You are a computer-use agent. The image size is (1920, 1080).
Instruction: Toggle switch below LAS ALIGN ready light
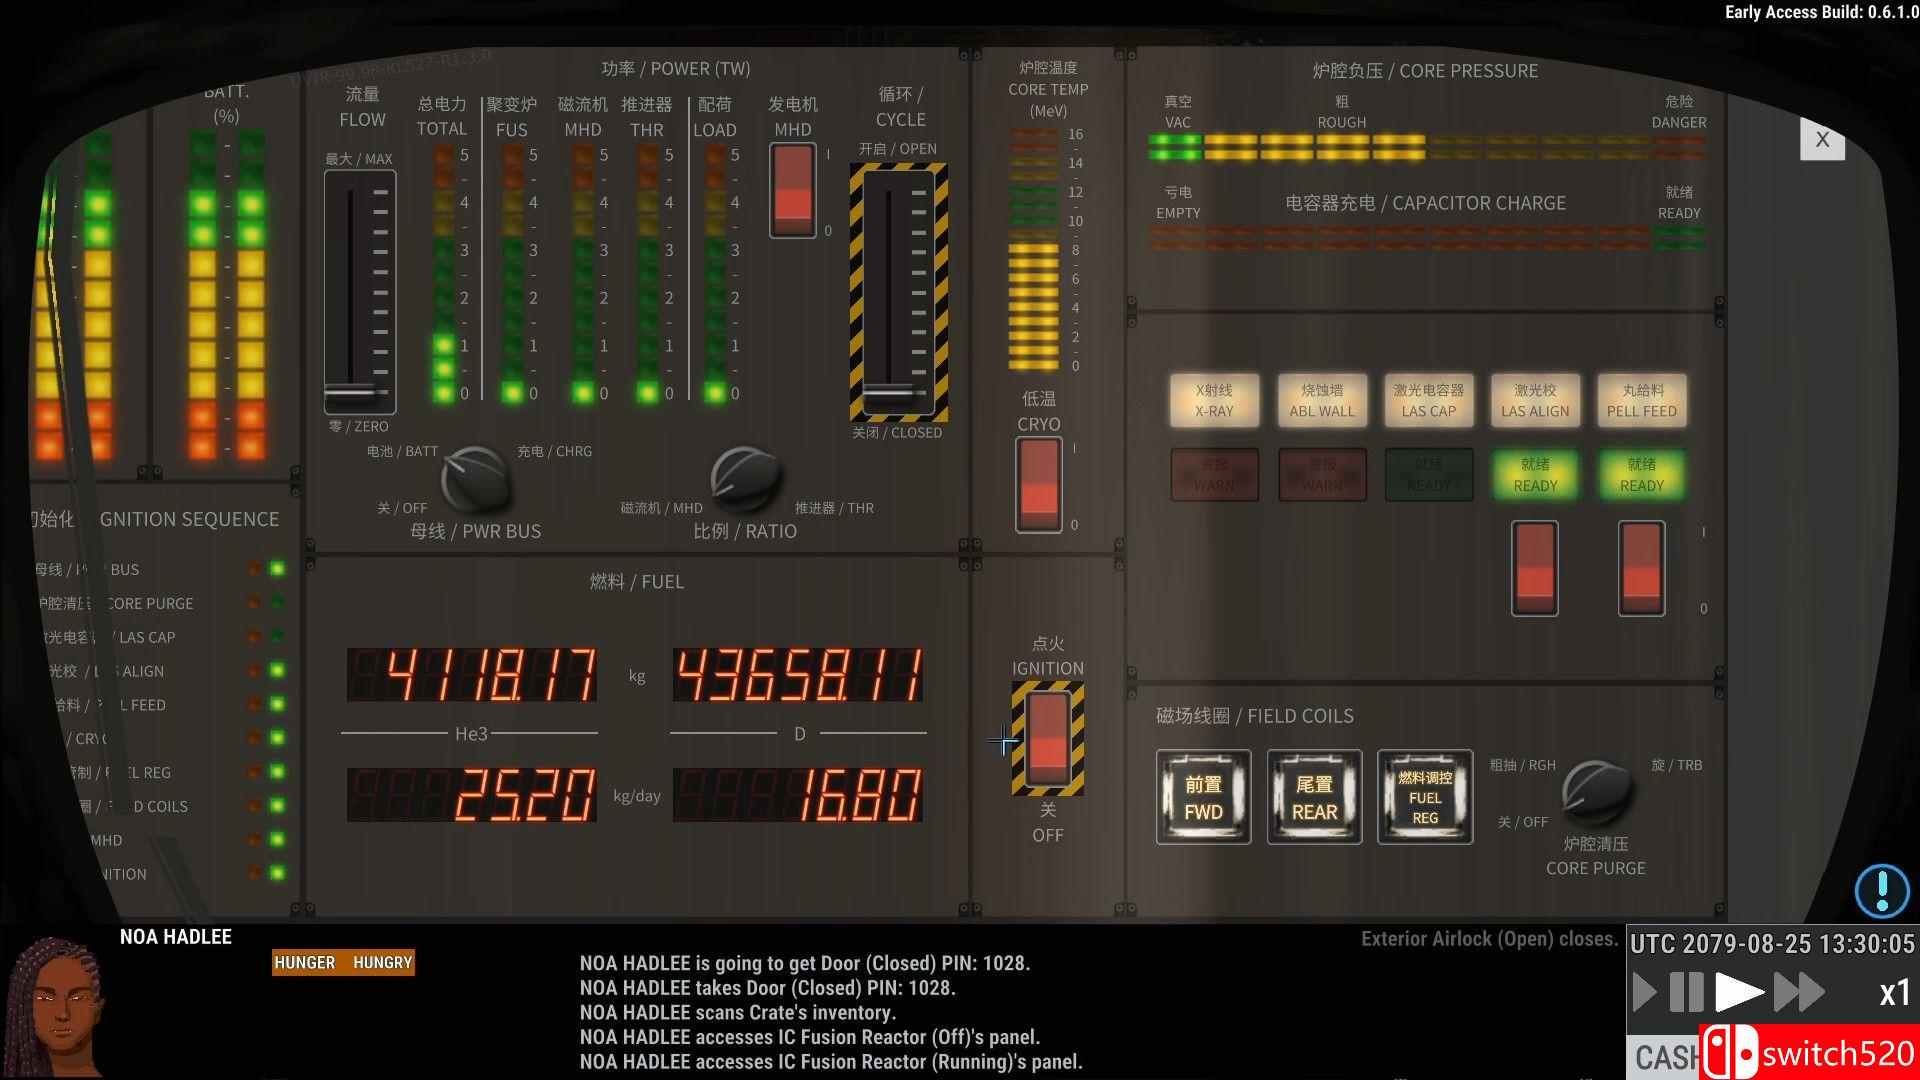[x=1534, y=568]
